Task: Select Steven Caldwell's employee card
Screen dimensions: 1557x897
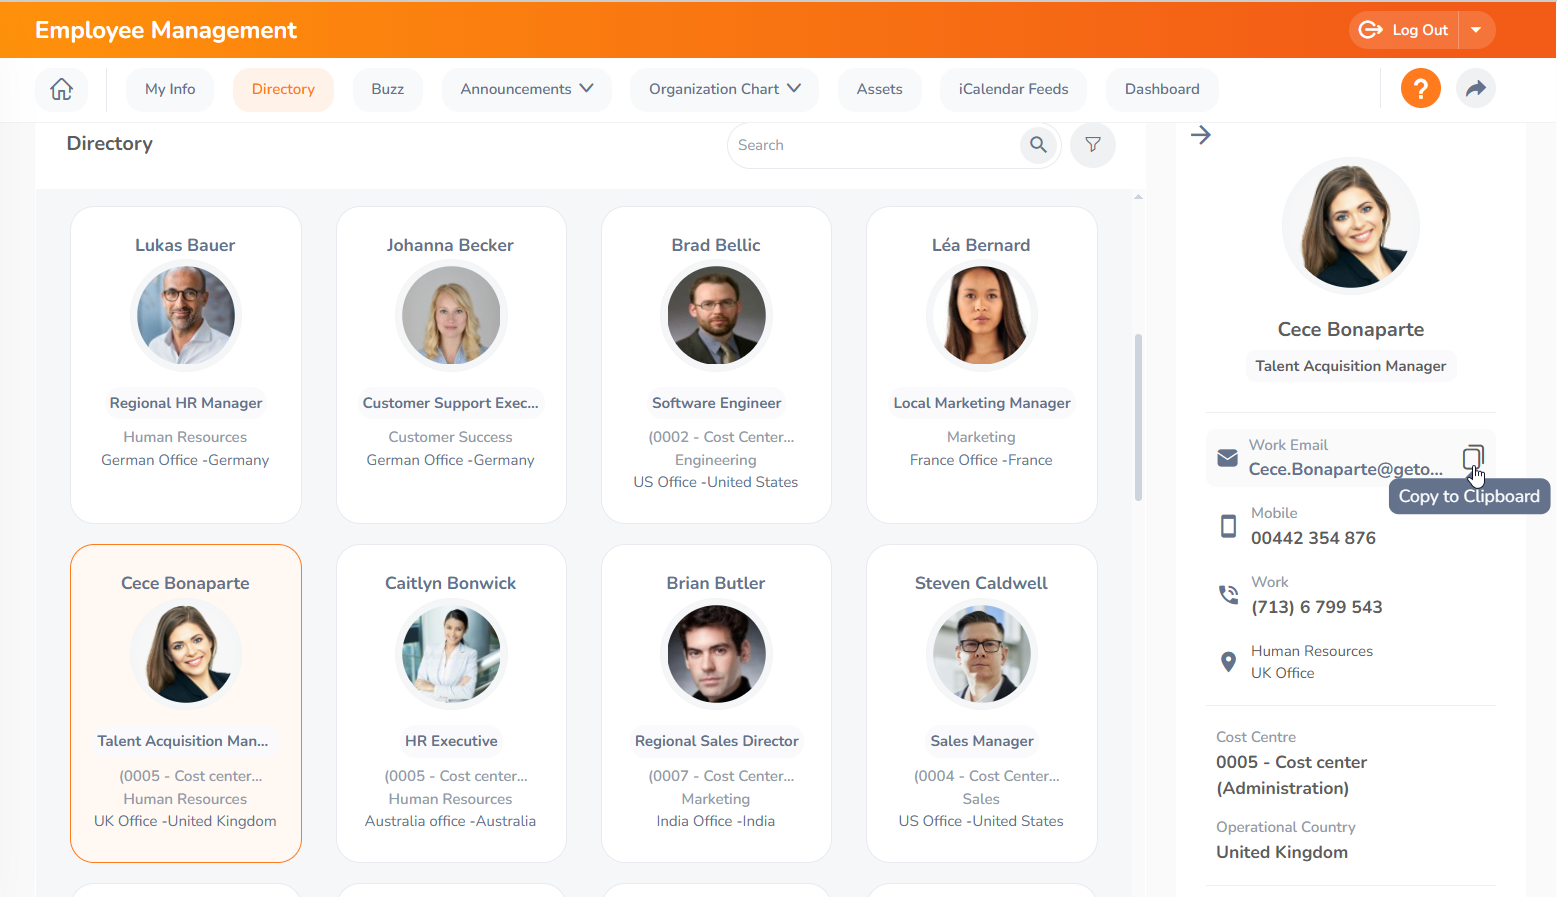Action: [982, 703]
